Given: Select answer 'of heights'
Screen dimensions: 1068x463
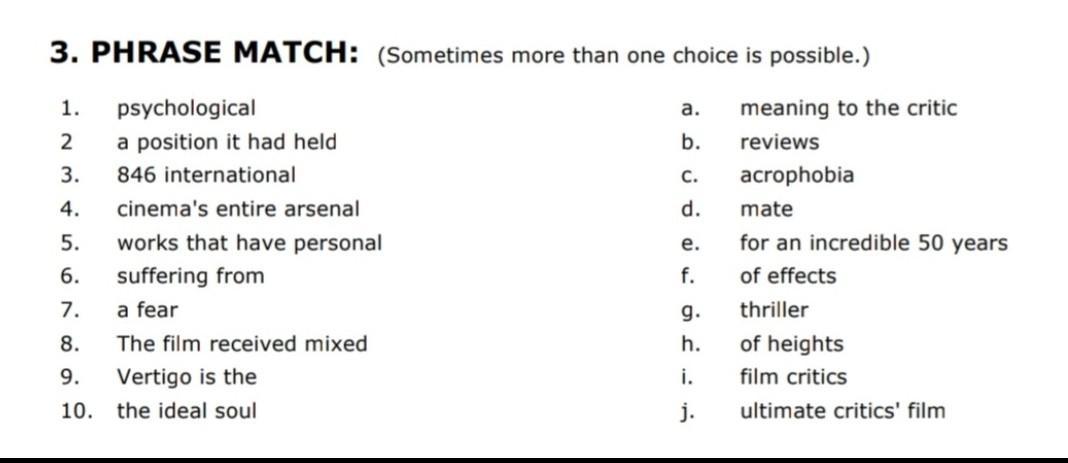Looking at the screenshot, I should pyautogui.click(x=791, y=344).
